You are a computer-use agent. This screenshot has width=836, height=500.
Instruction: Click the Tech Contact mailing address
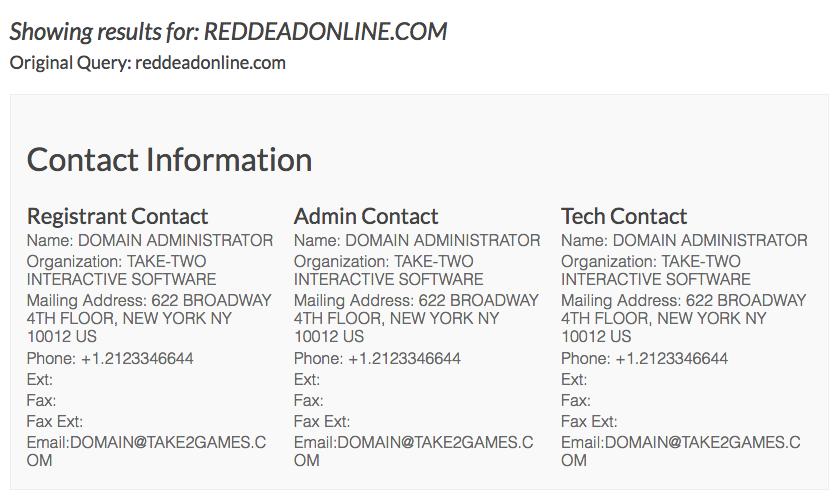pyautogui.click(x=684, y=318)
